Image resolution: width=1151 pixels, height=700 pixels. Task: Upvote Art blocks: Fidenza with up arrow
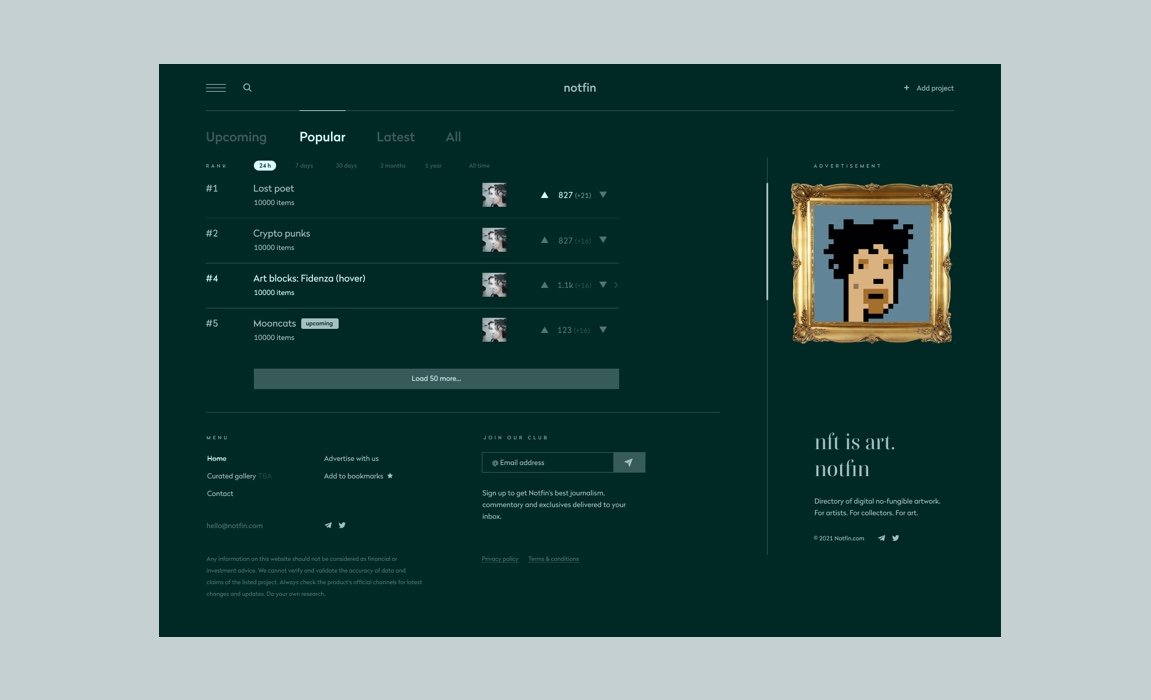click(544, 285)
